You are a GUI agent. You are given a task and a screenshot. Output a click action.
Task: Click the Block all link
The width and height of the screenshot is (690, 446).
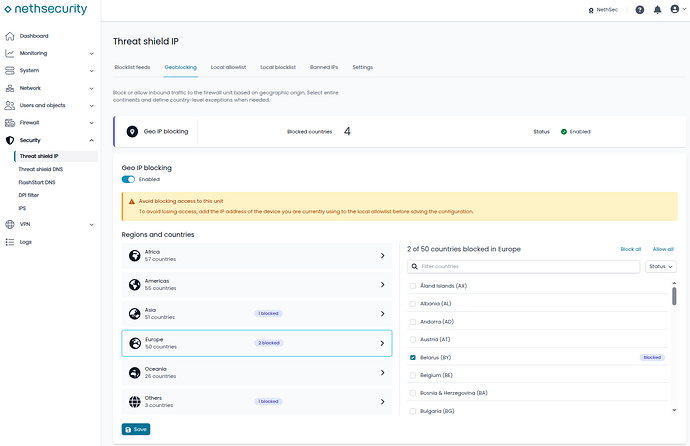point(631,249)
